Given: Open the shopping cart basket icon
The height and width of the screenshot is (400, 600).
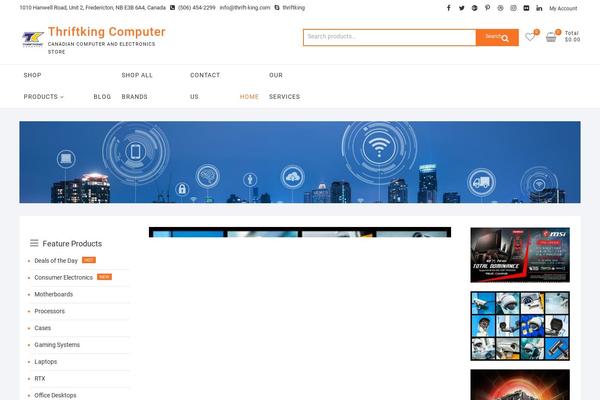Looking at the screenshot, I should point(551,37).
